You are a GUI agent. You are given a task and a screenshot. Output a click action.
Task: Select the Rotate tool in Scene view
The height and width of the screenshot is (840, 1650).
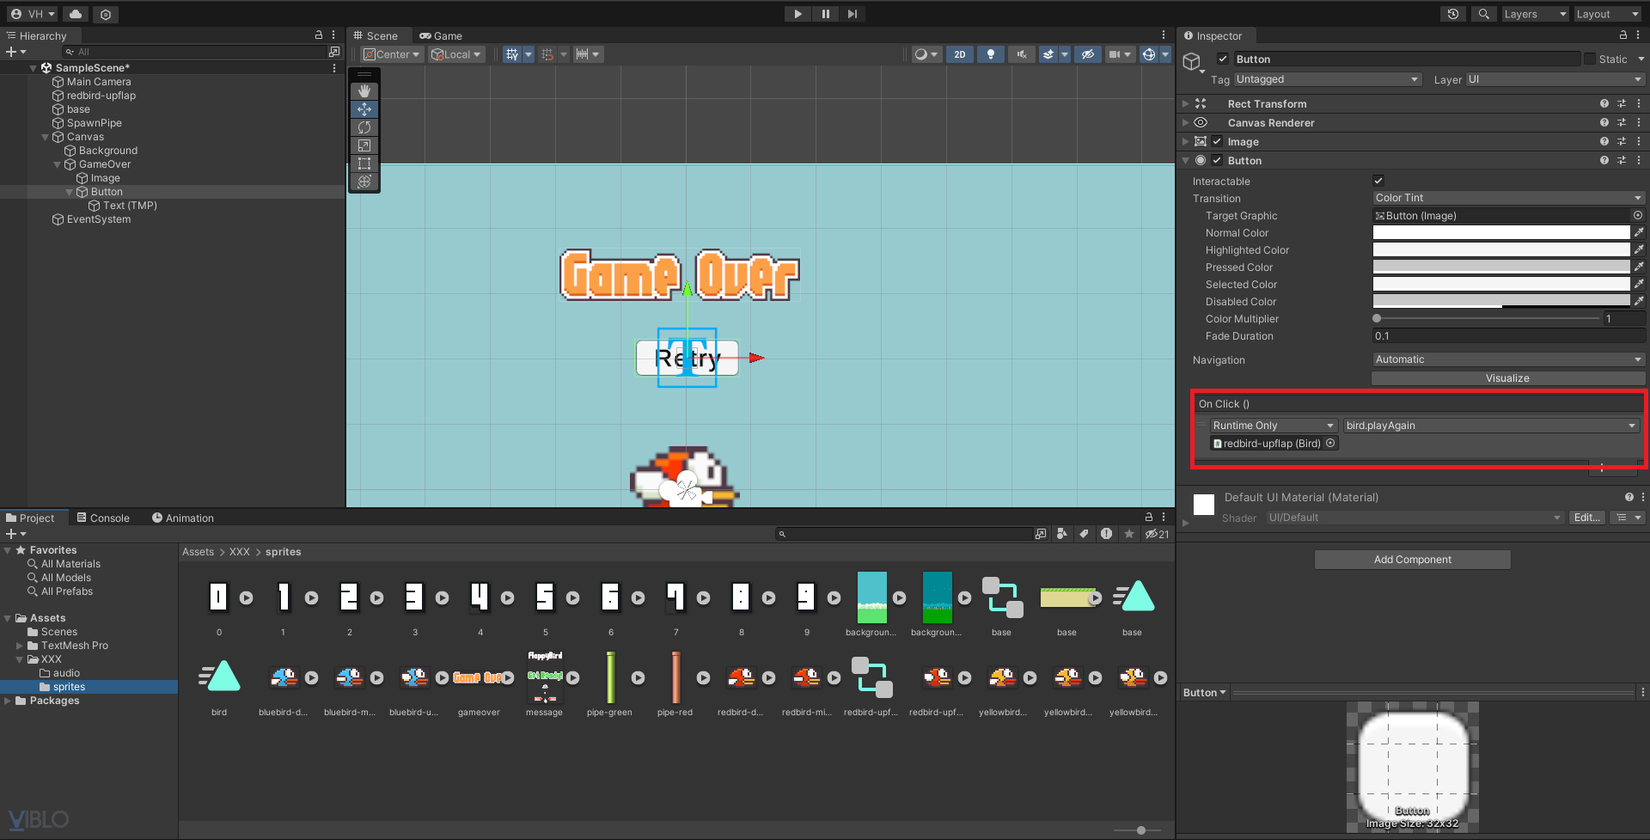pyautogui.click(x=364, y=127)
